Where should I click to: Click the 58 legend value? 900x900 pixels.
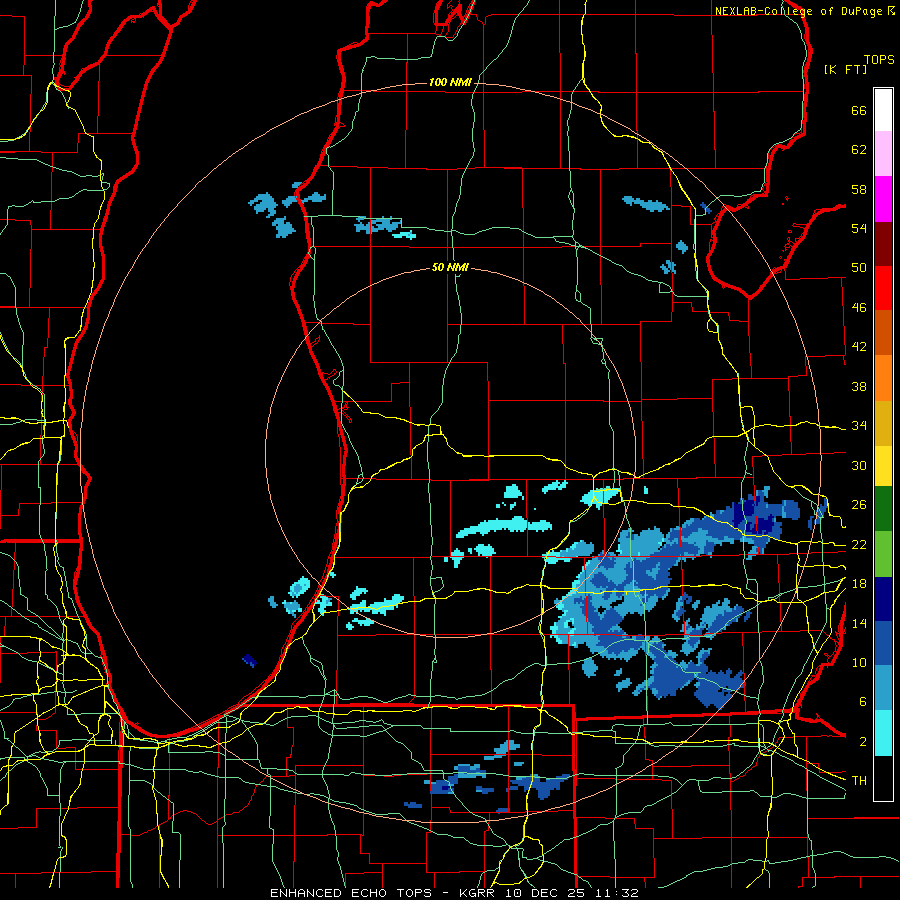[859, 189]
